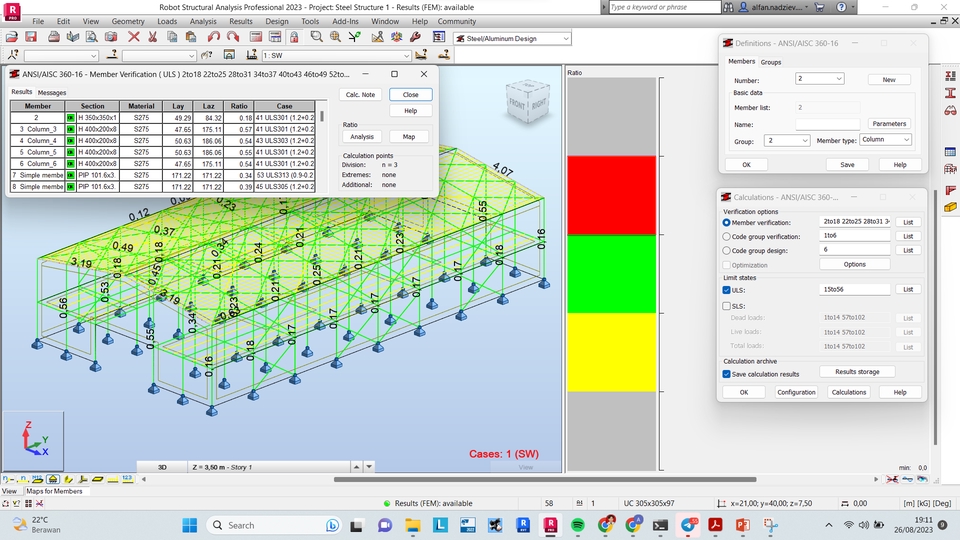Open the load case '1 : SW' dropdown
This screenshot has width=960, height=540.
(405, 55)
